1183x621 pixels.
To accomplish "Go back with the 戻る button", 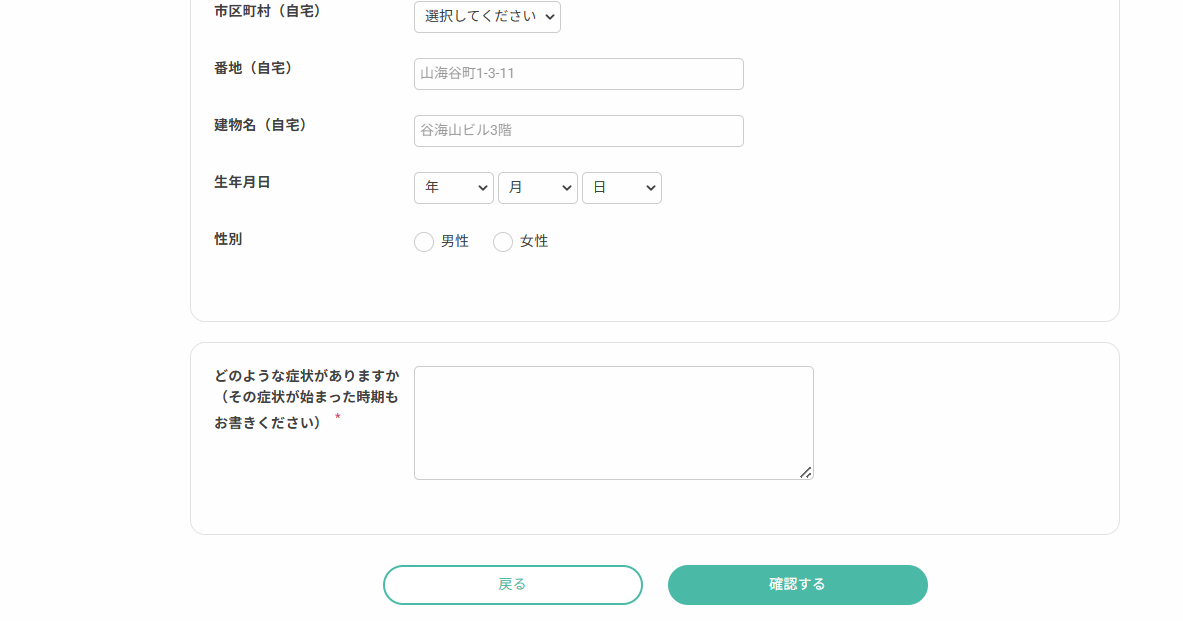I will (512, 585).
